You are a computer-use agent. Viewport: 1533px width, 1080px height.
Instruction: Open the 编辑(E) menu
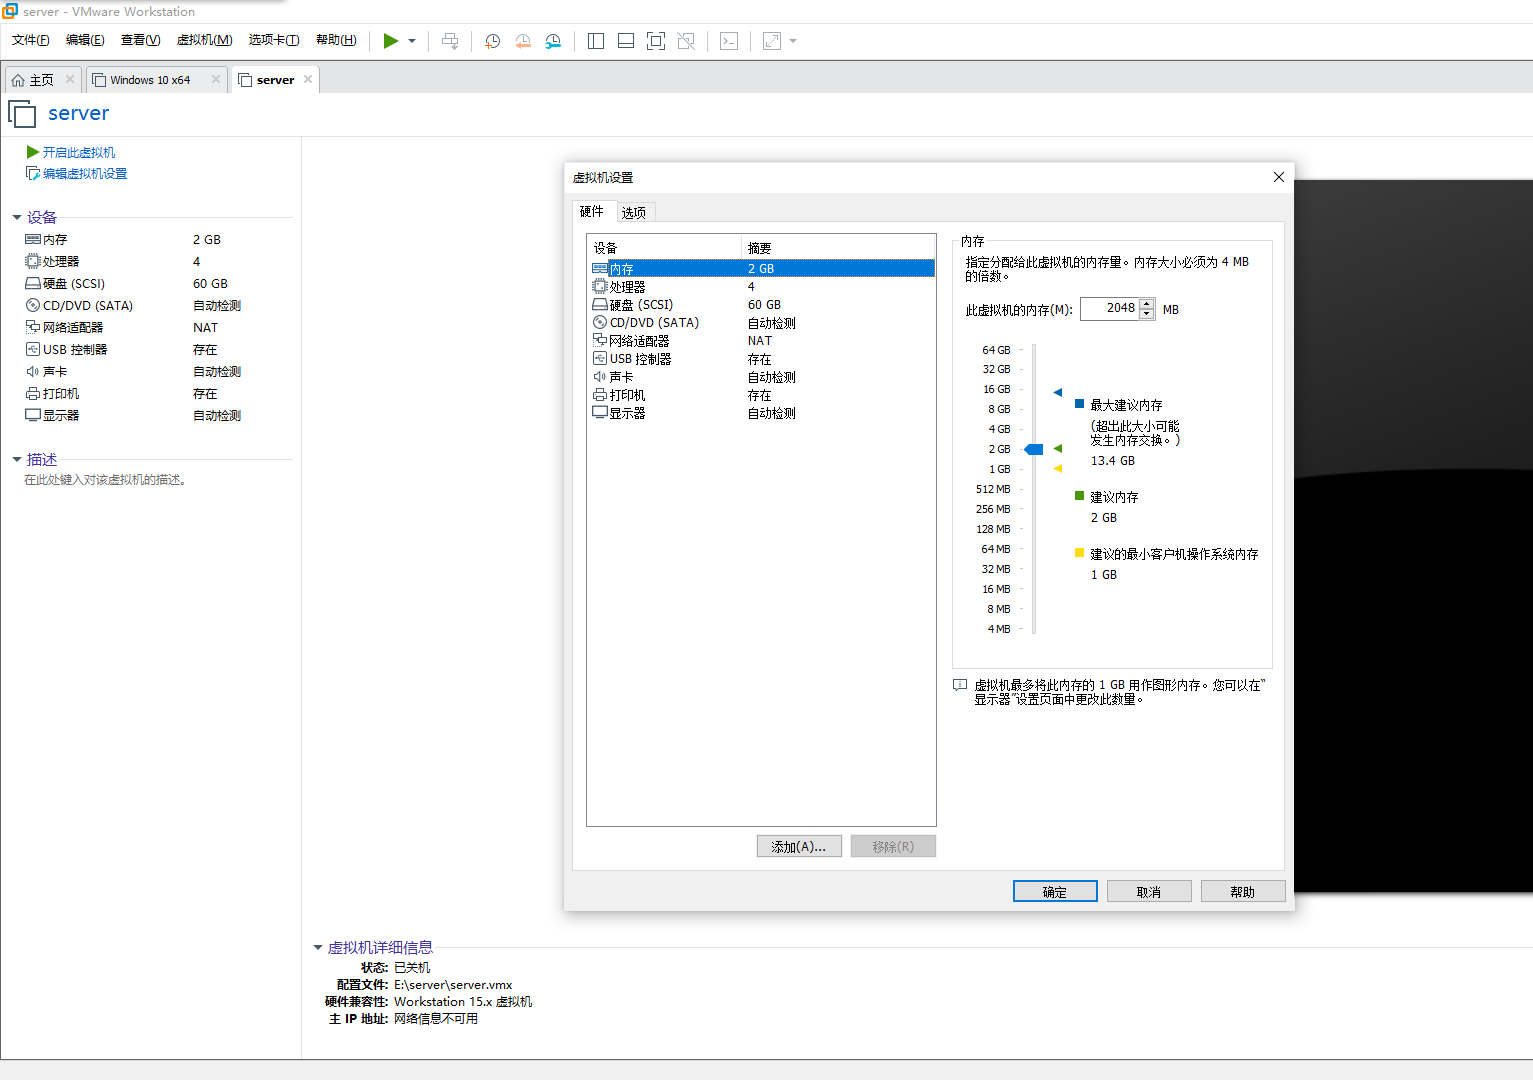click(x=85, y=40)
